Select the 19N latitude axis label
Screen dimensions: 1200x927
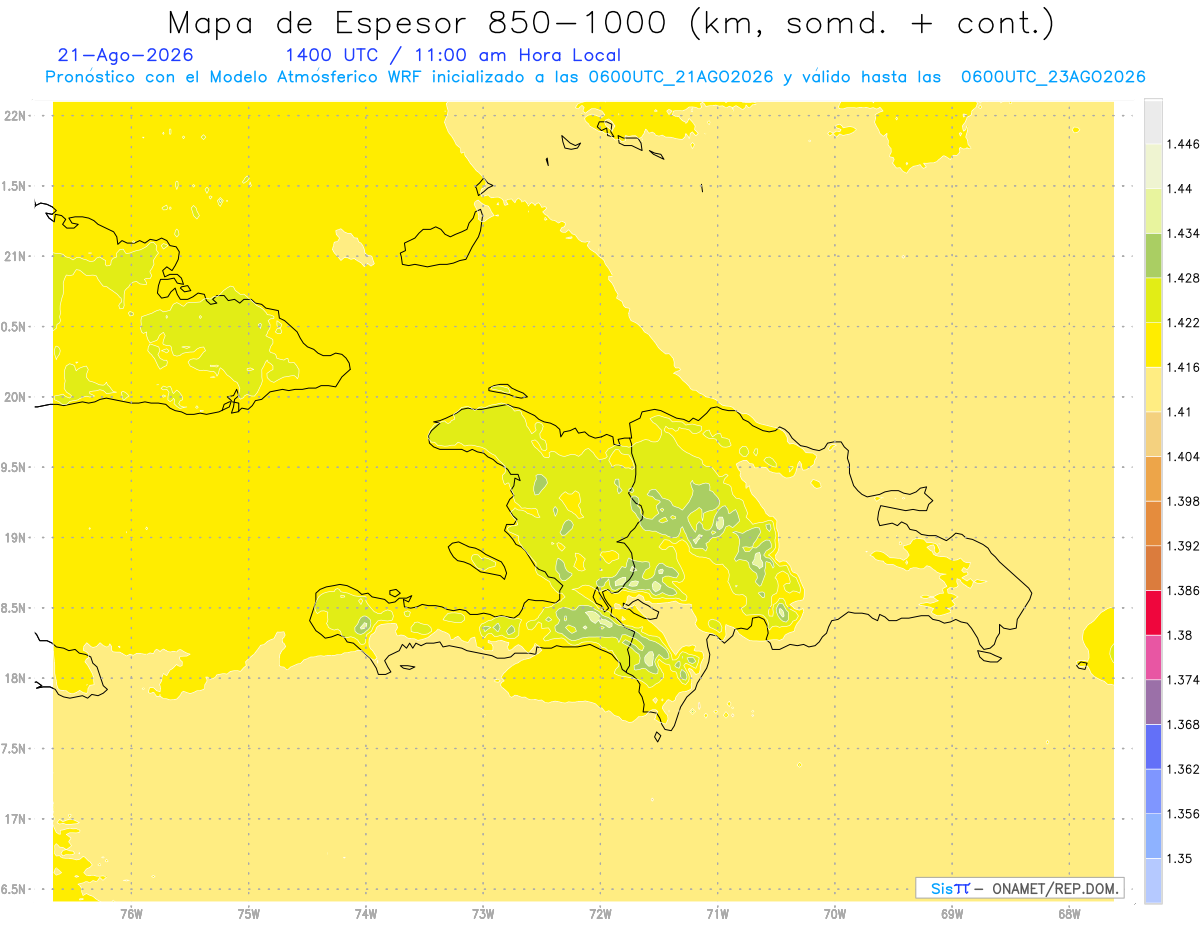point(16,537)
